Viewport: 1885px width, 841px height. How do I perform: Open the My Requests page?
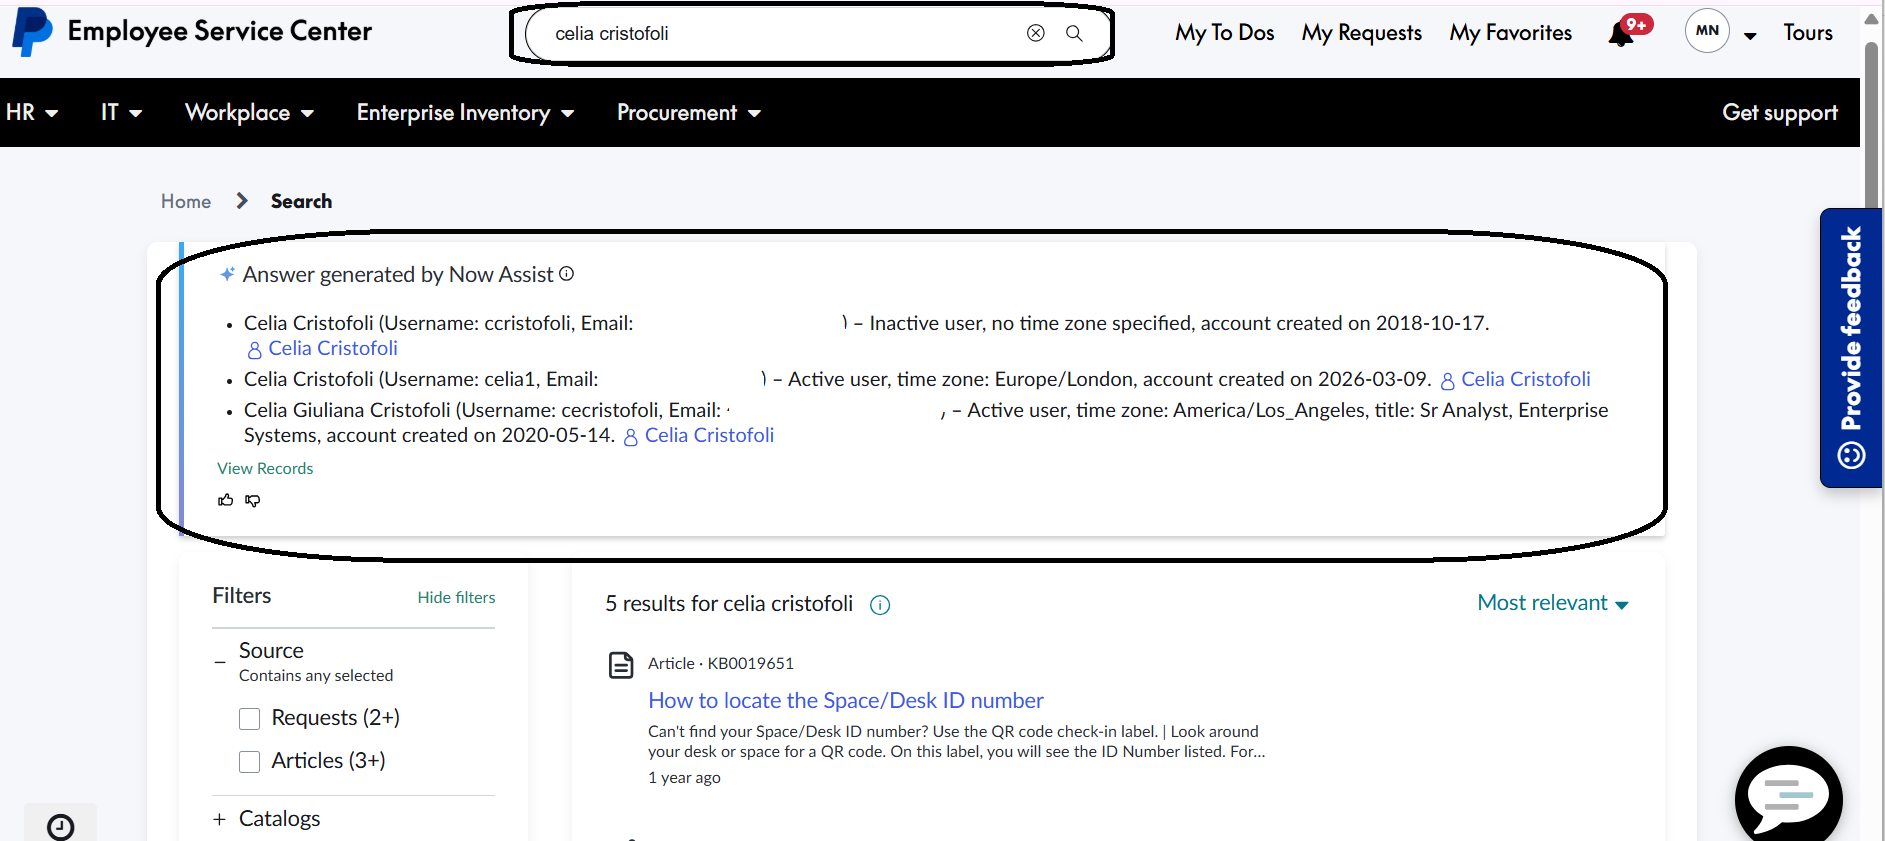[1361, 33]
